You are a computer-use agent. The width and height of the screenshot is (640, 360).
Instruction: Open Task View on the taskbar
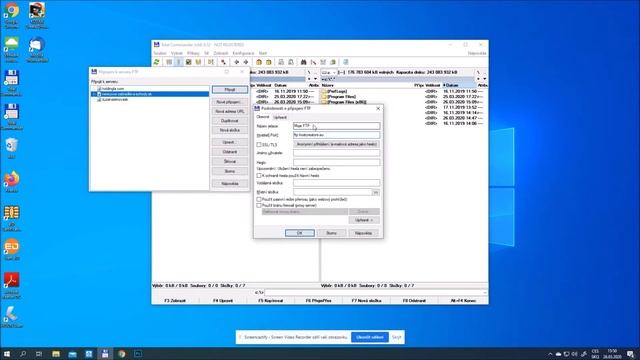point(39,354)
